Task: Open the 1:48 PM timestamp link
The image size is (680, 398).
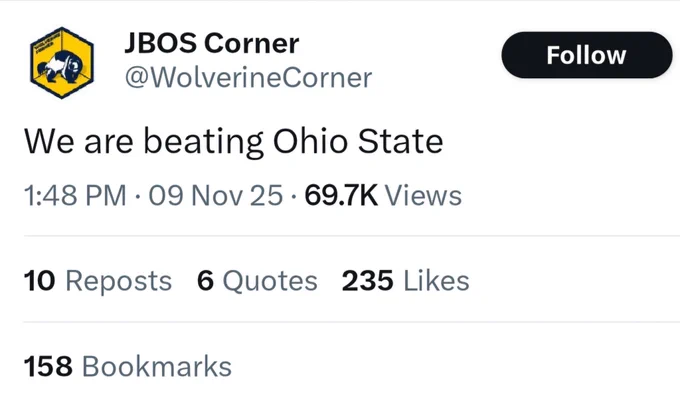Action: click(75, 195)
